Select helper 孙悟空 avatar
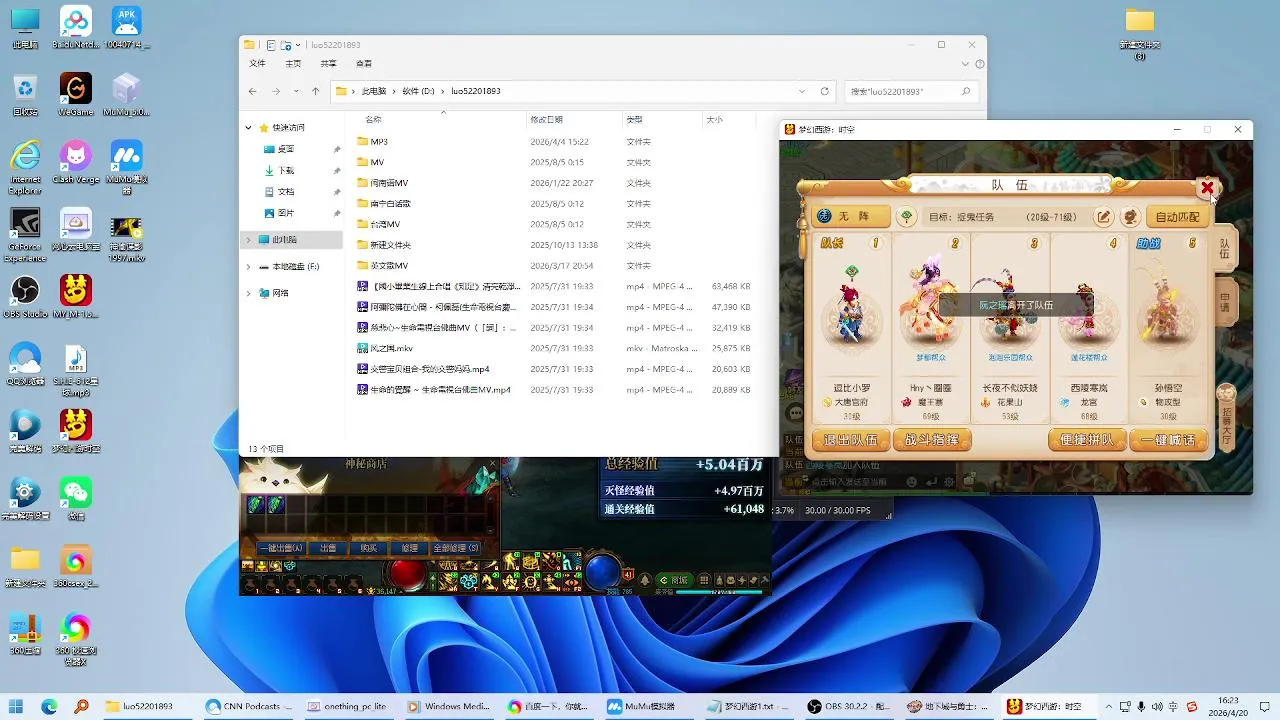The image size is (1280, 720). point(1166,310)
